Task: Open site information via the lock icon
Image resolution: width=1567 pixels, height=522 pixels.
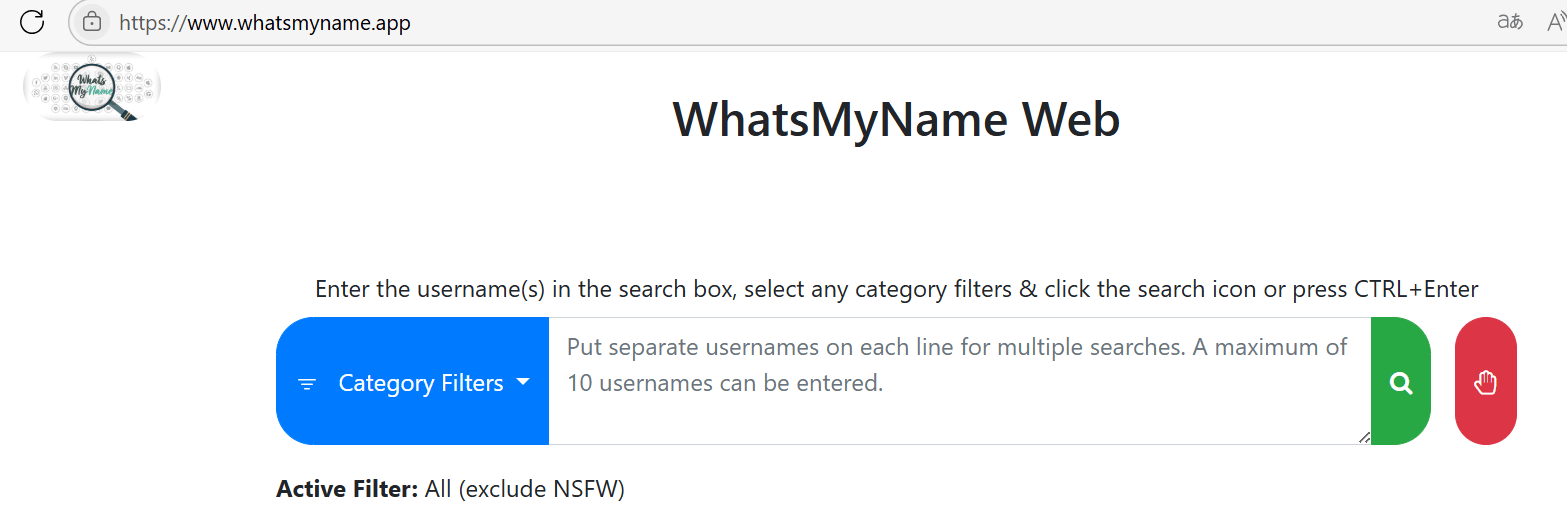Action: pos(92,21)
